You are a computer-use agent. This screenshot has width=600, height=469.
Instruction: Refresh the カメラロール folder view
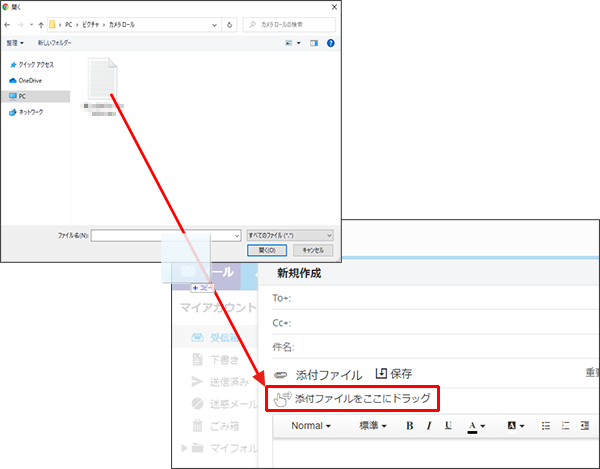coord(231,24)
